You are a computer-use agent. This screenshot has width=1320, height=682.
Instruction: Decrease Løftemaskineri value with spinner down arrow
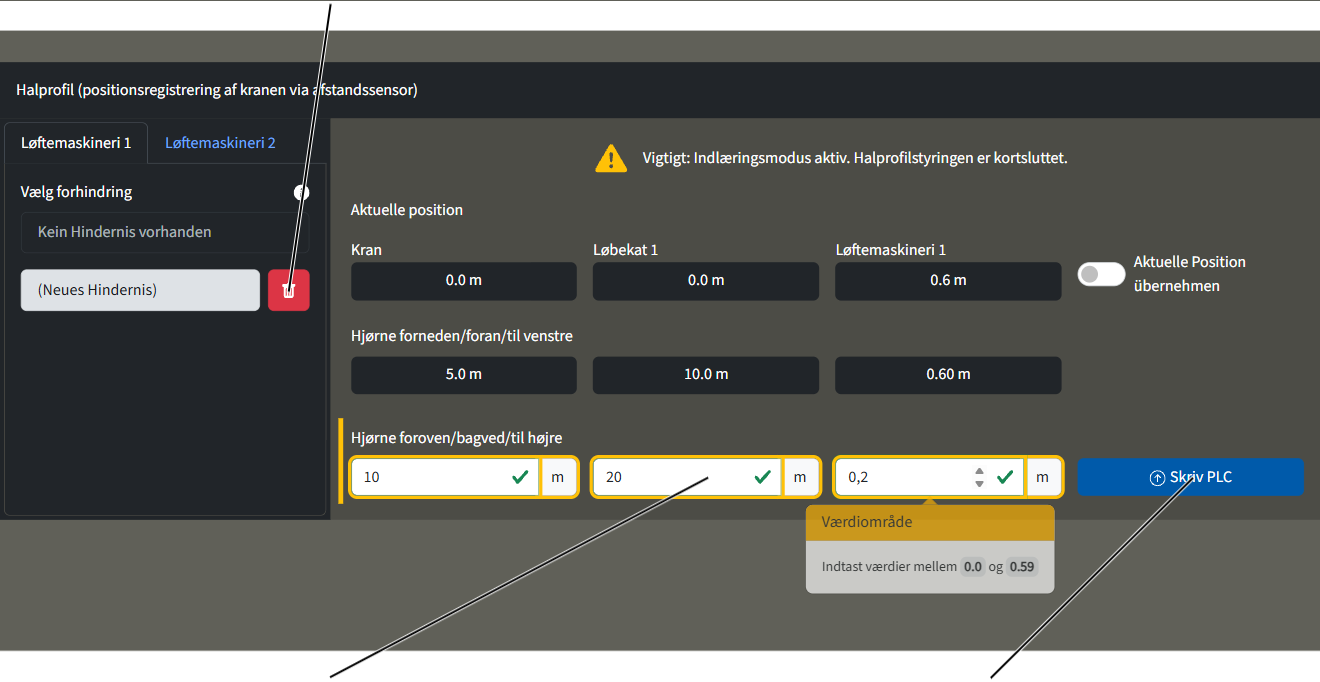979,484
